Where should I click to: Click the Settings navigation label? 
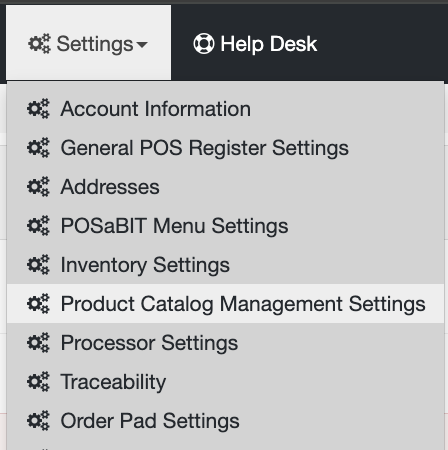tap(95, 44)
